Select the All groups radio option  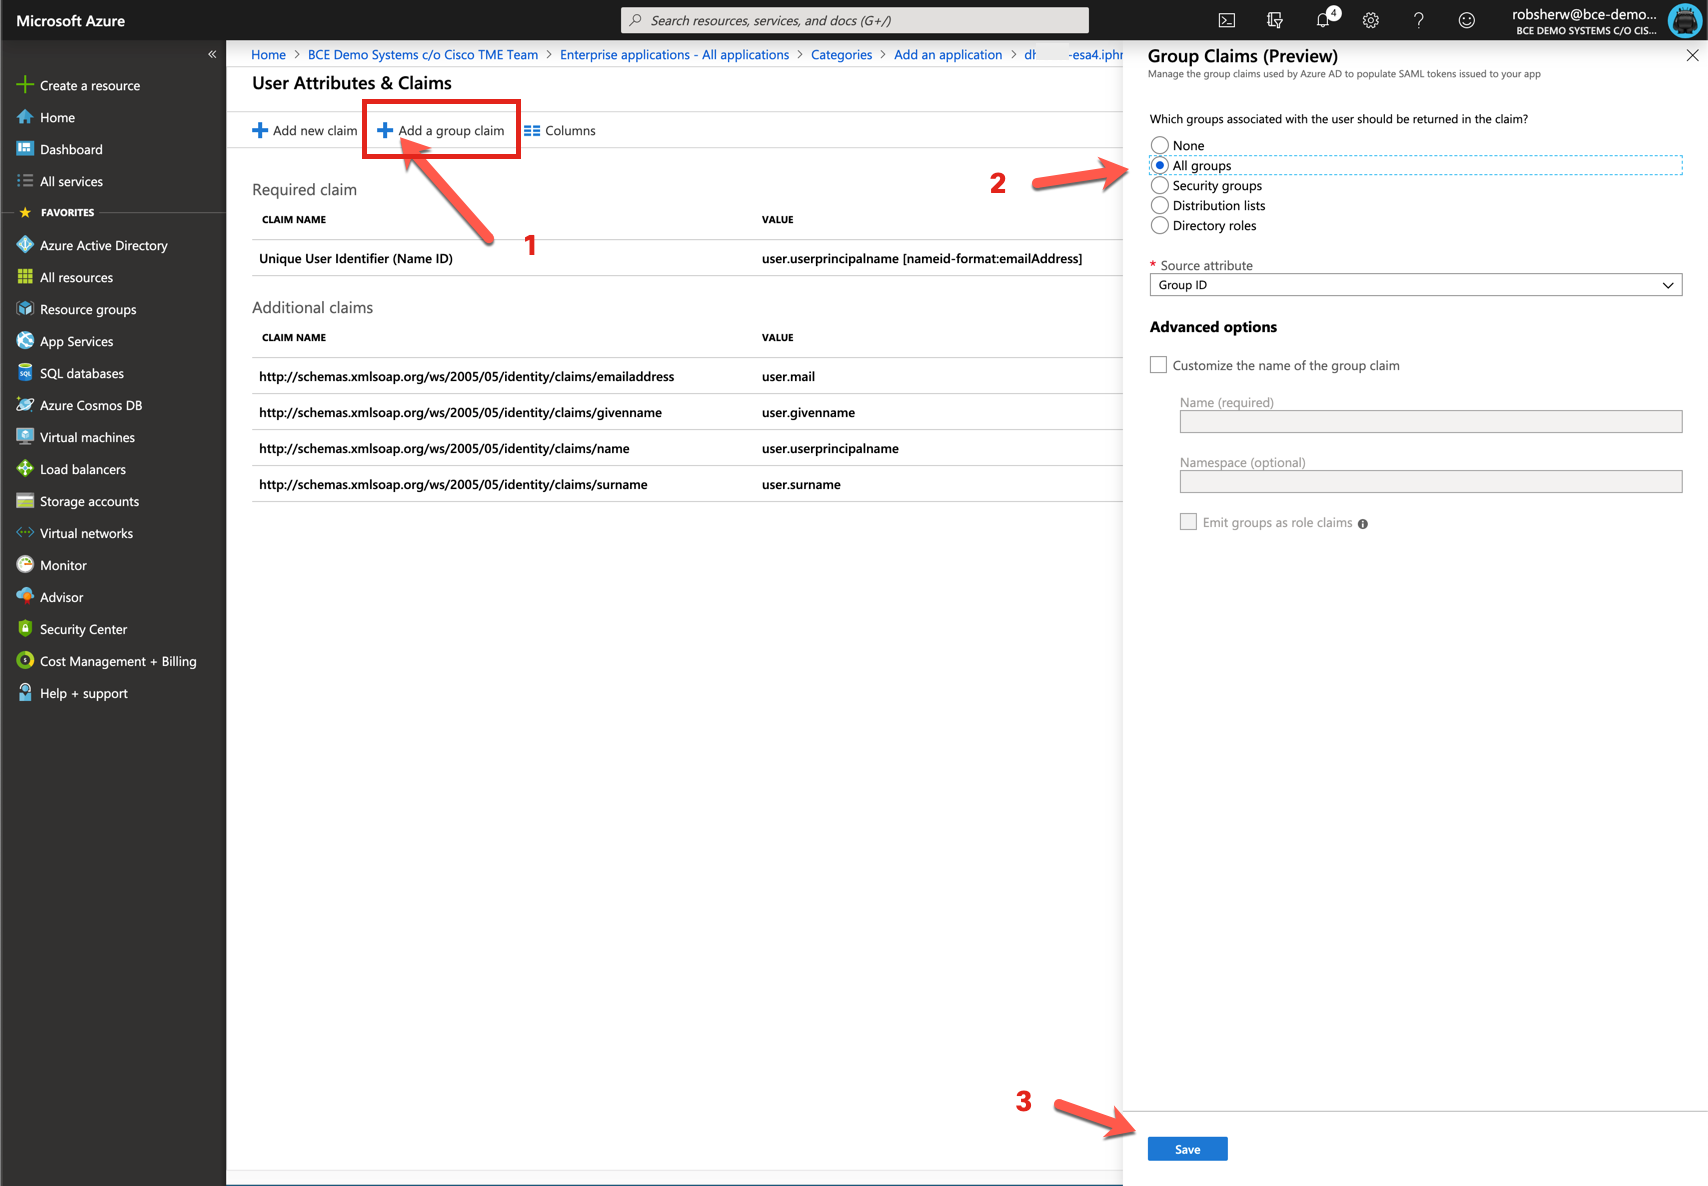tap(1160, 165)
